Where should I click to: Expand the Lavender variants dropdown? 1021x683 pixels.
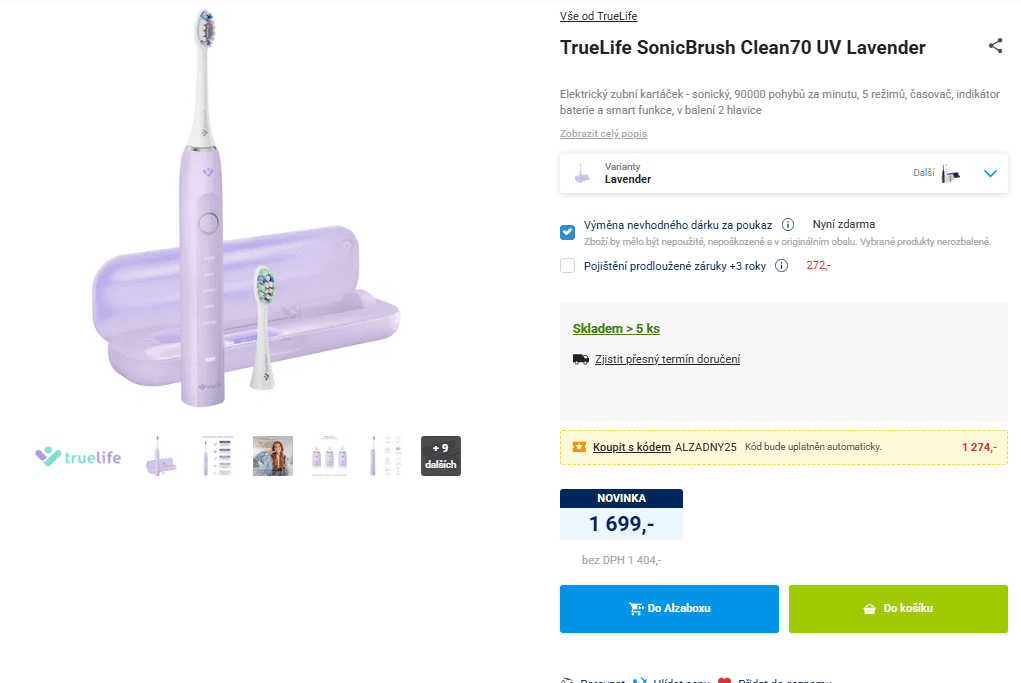(x=990, y=172)
